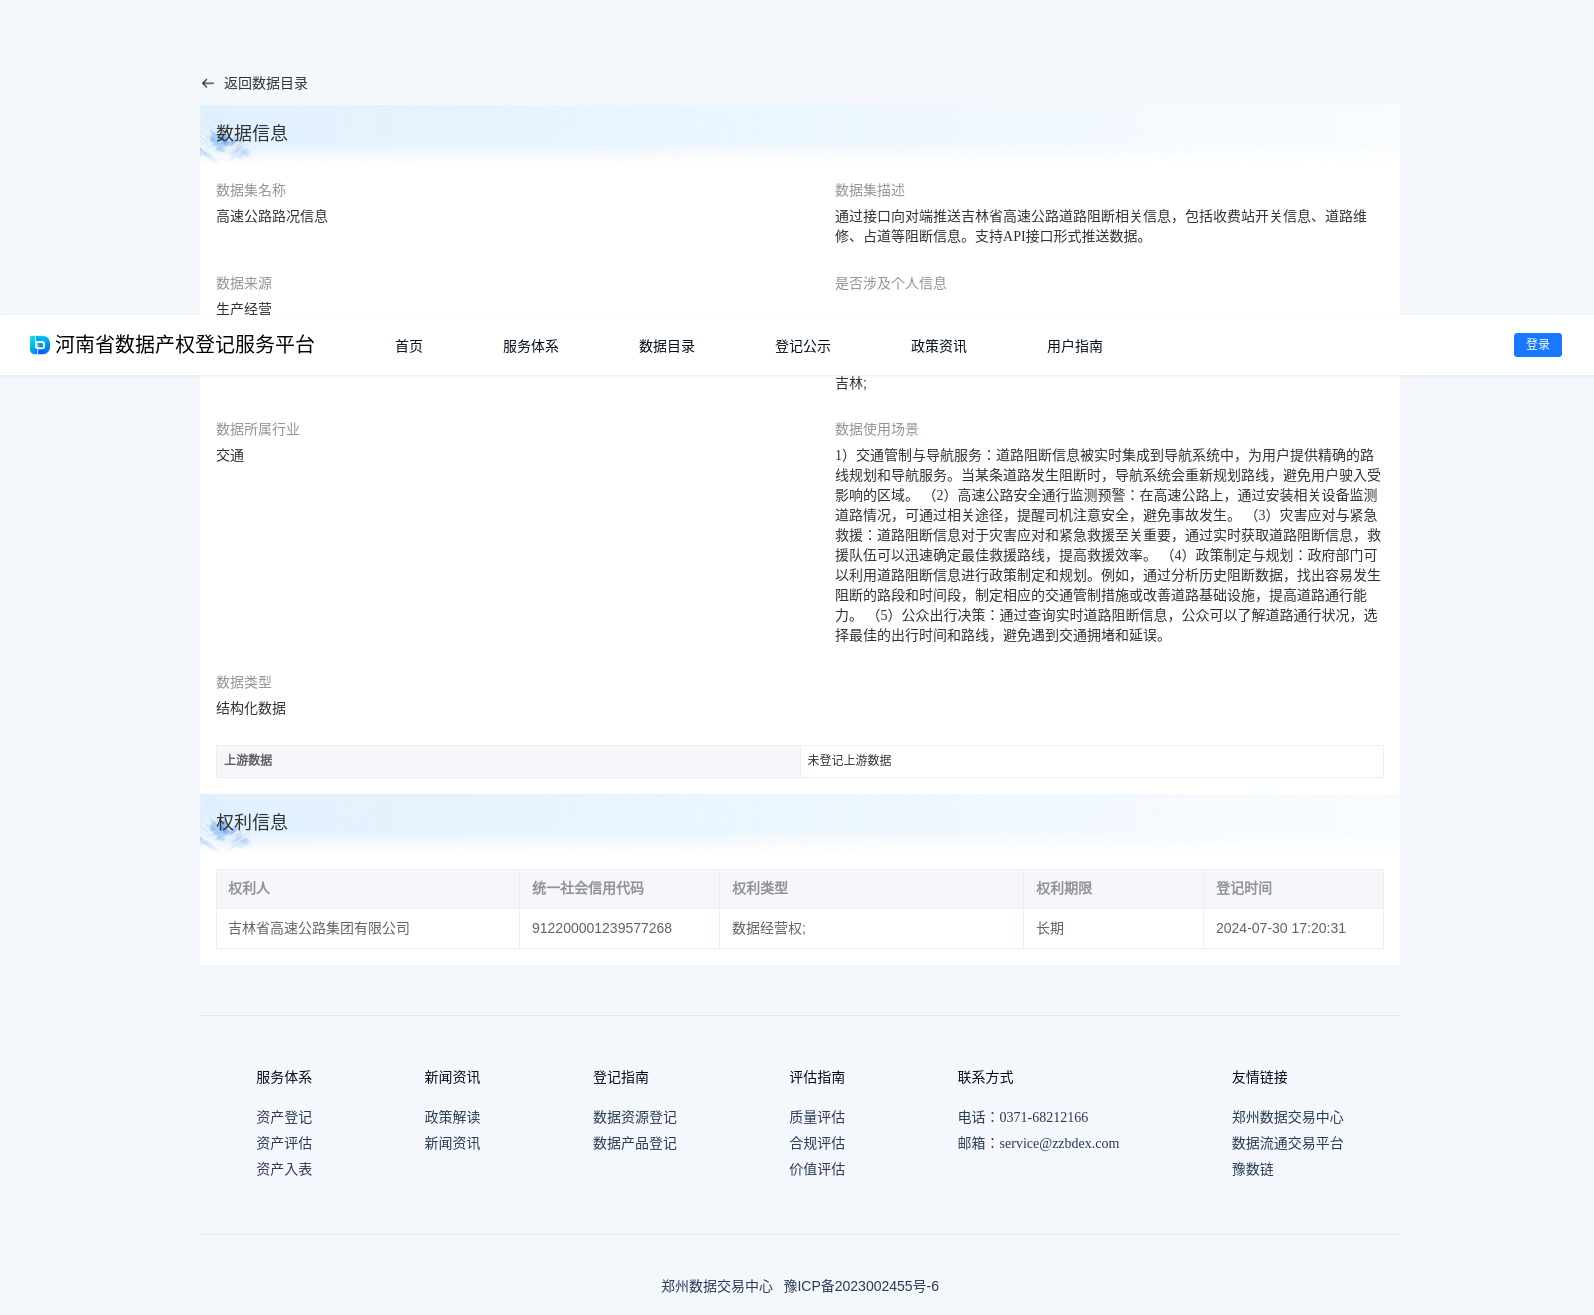Open footer link 政策解读
This screenshot has height=1315, width=1594.
pyautogui.click(x=452, y=1117)
